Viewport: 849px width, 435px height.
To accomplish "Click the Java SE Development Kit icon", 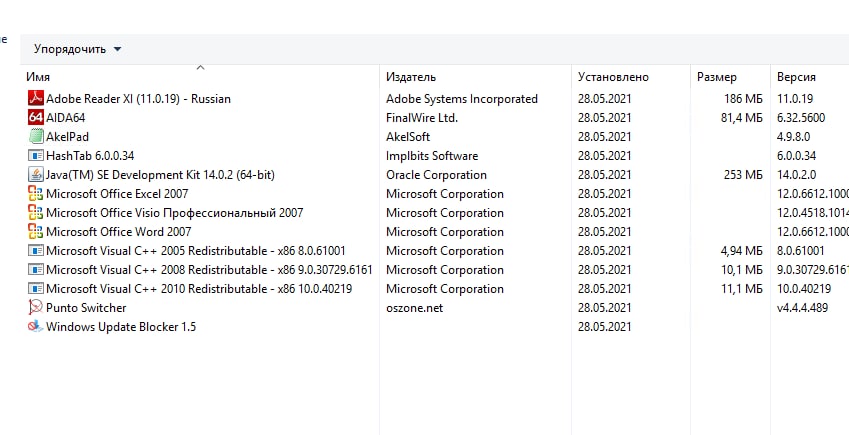I will pos(35,174).
